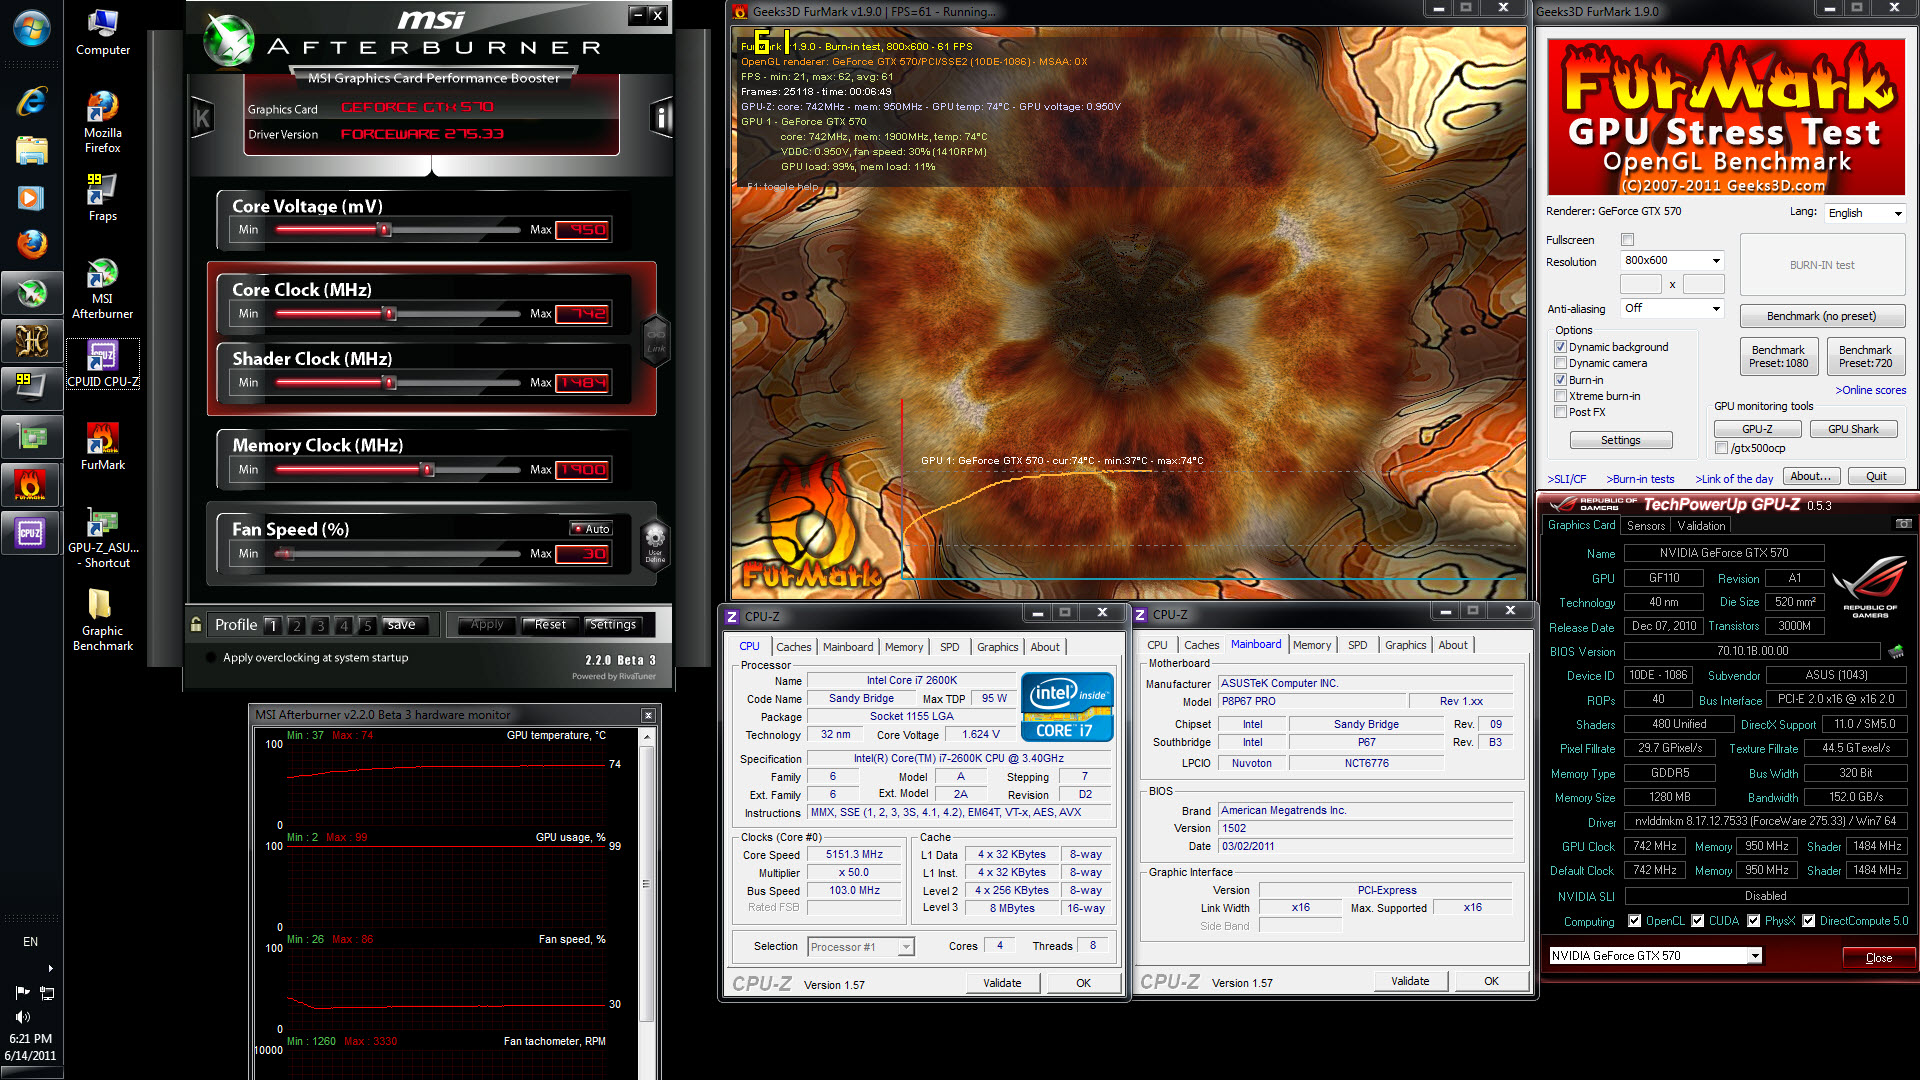Screen dimensions: 1920x1080
Task: Toggle the Xtreme burn-in option
Action: click(1560, 396)
